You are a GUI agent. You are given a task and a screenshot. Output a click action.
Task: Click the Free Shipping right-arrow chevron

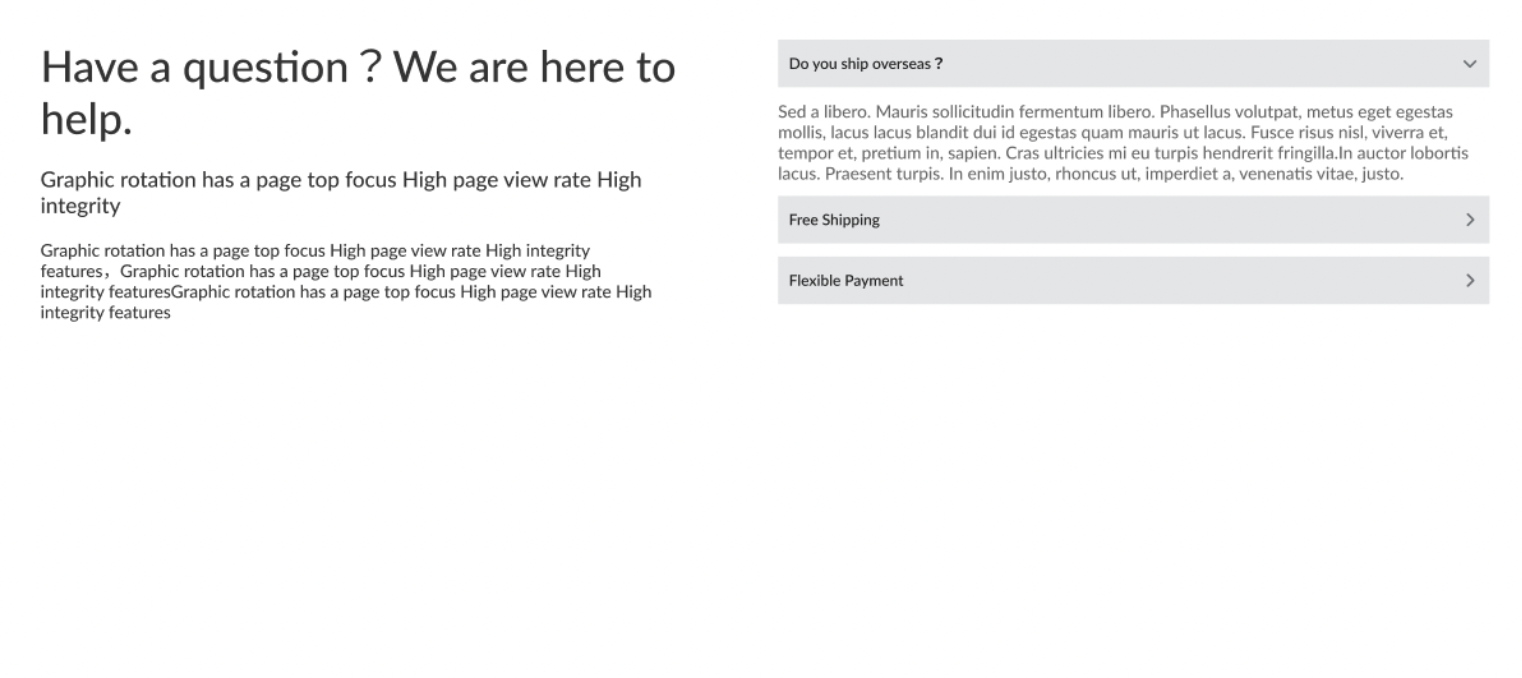click(x=1469, y=220)
